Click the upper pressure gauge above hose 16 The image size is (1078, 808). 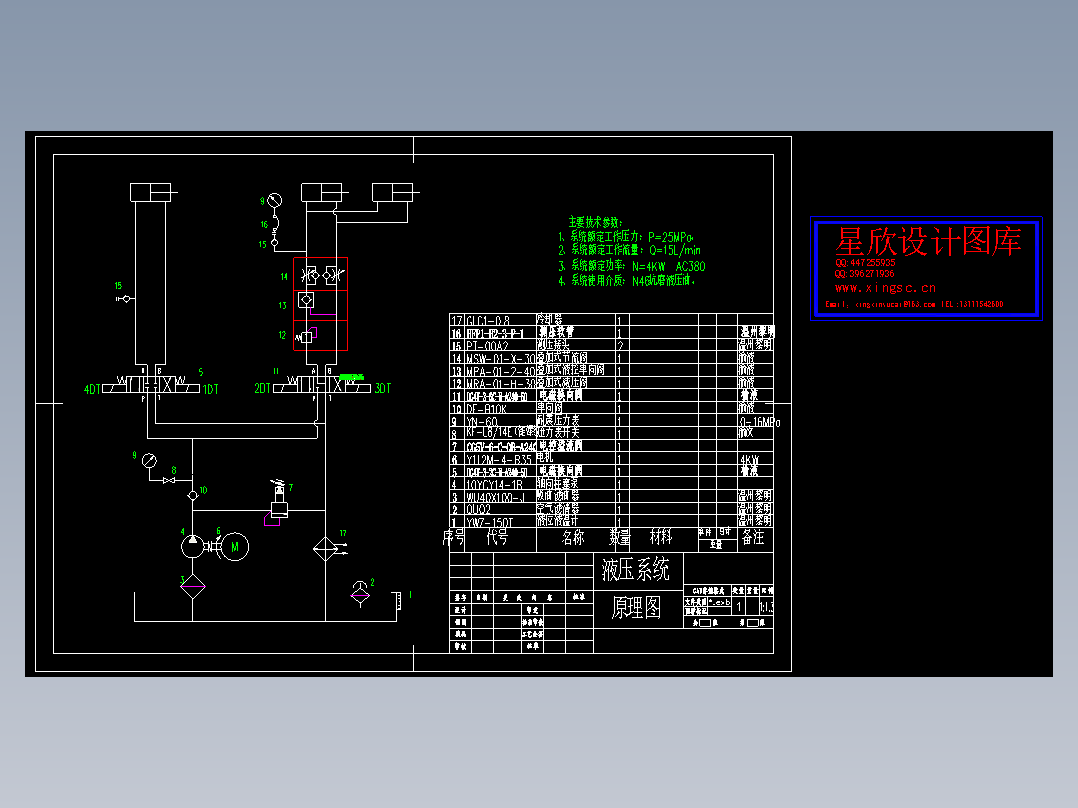point(274,201)
